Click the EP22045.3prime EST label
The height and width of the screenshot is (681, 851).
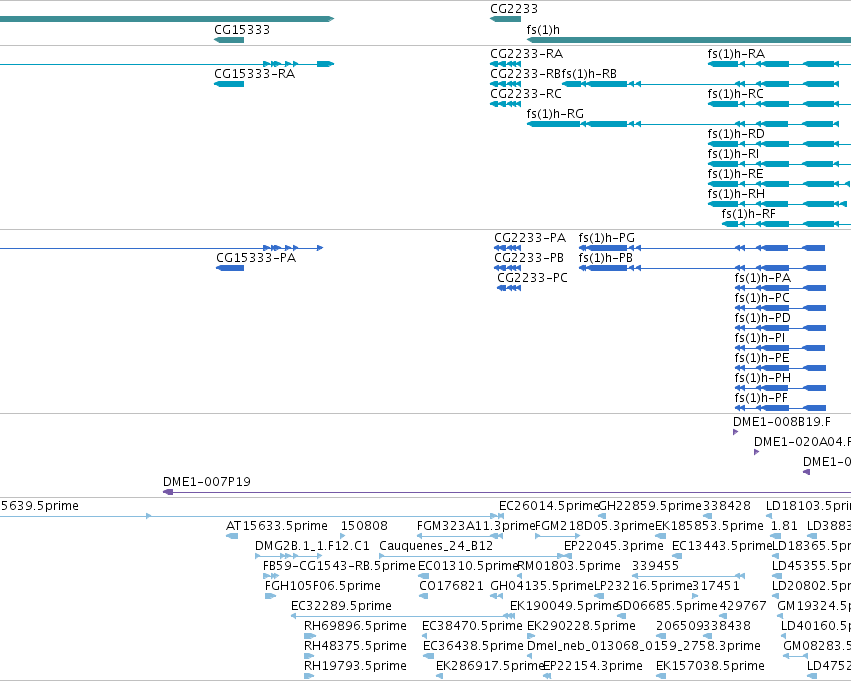tap(614, 546)
